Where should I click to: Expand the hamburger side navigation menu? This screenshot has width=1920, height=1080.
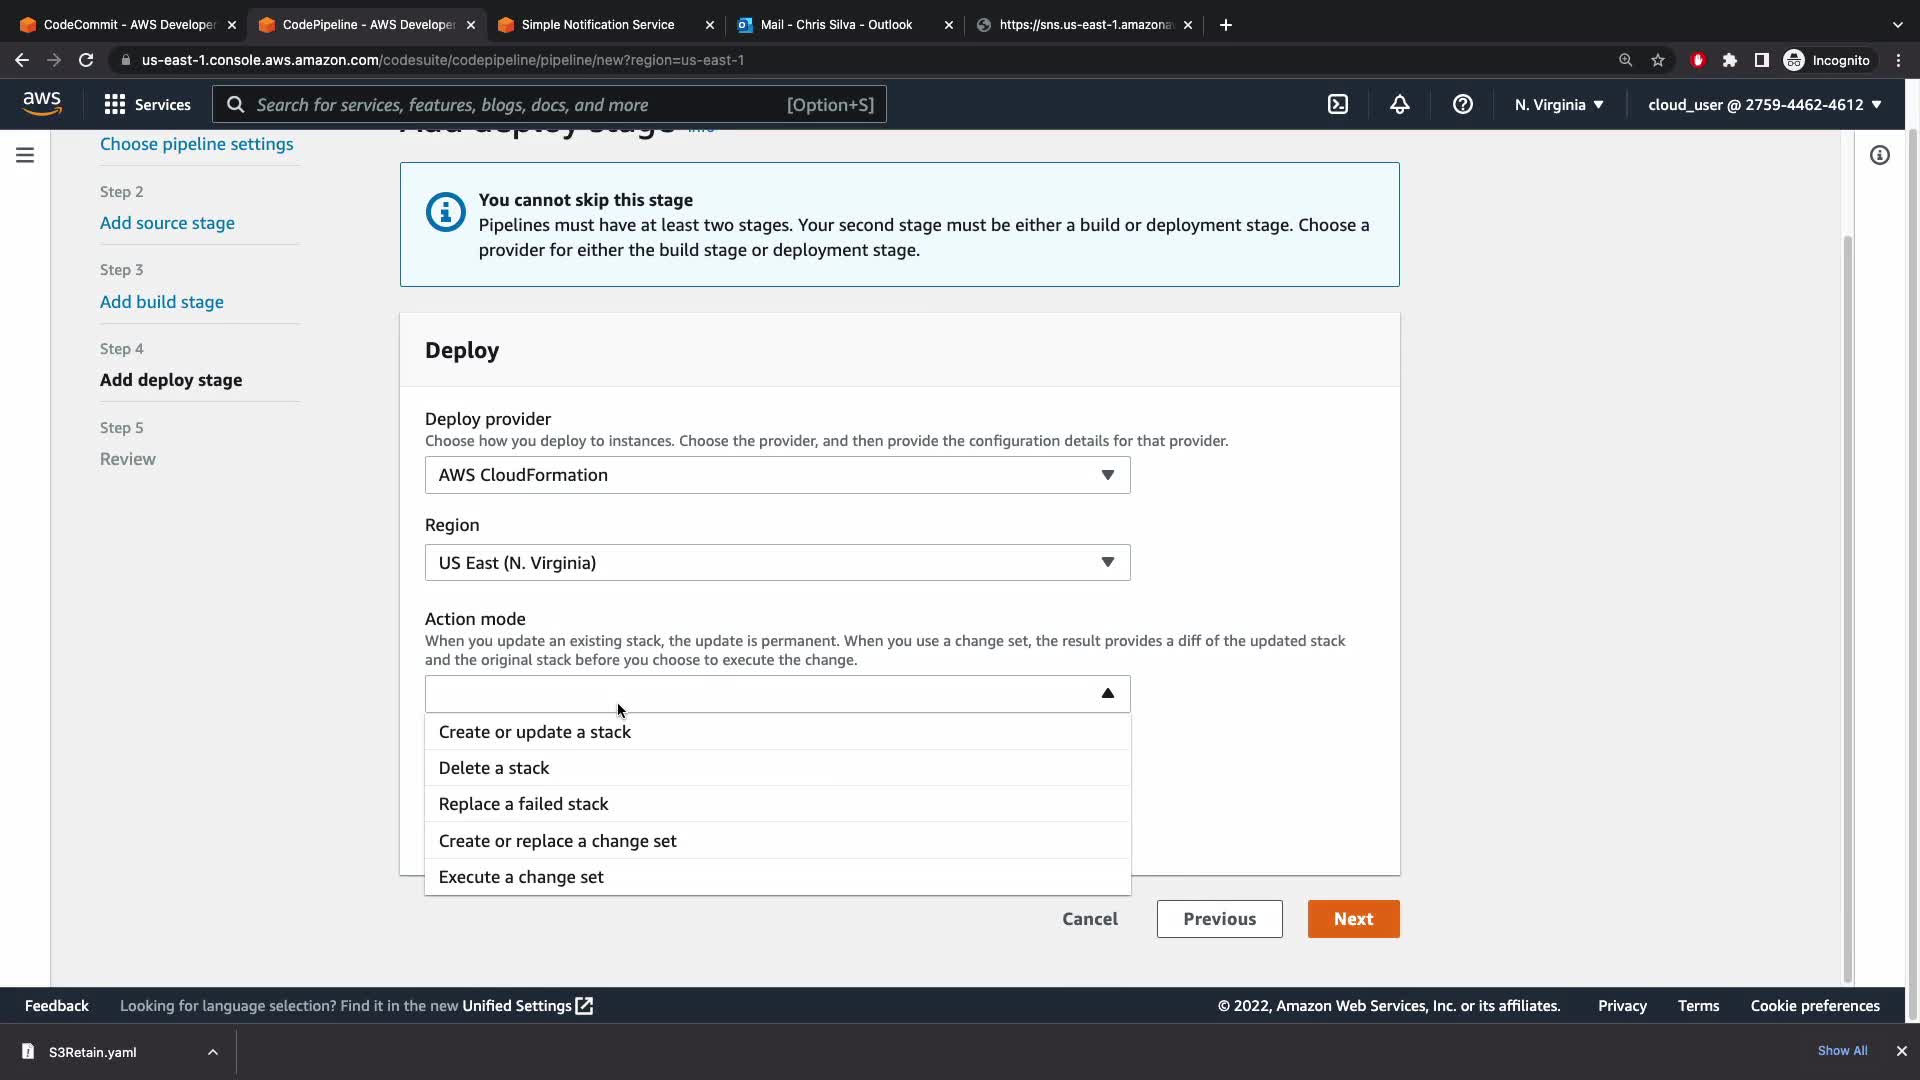(x=25, y=155)
